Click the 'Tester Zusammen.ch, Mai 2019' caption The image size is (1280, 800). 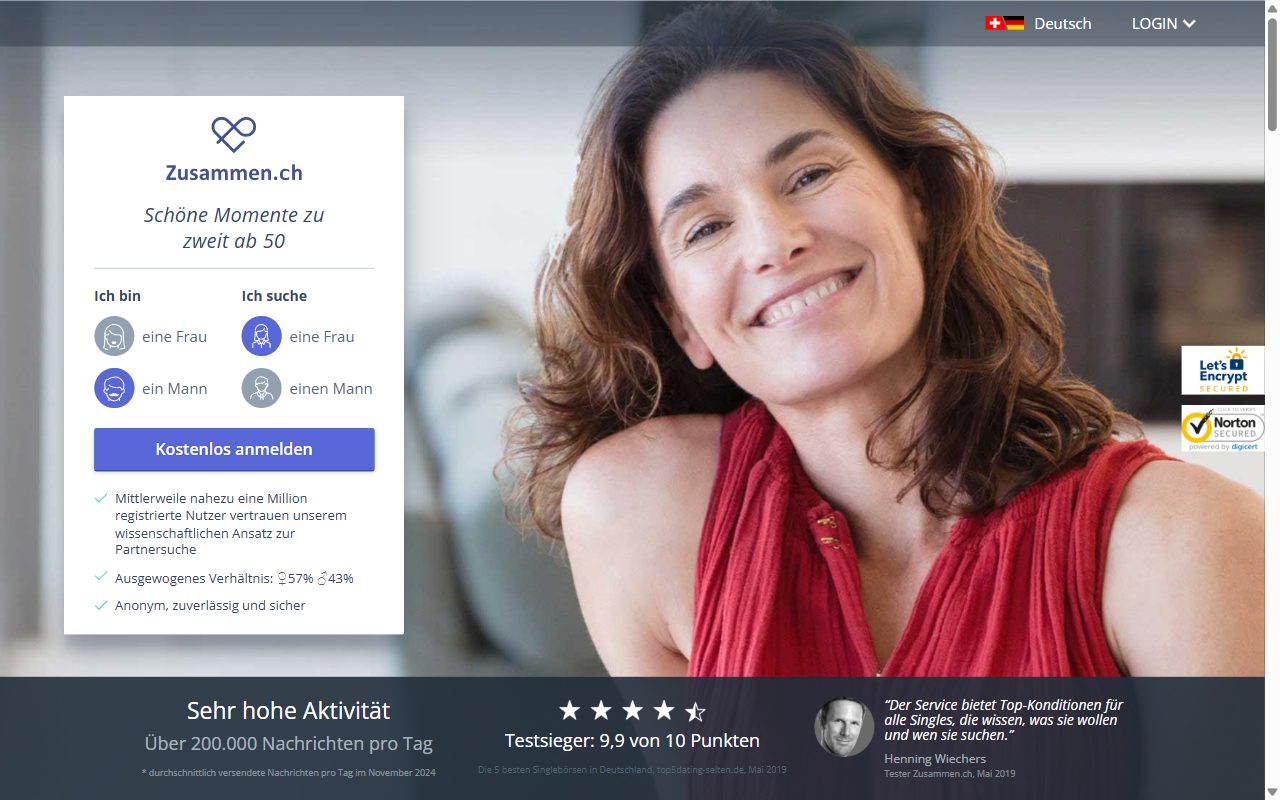click(950, 774)
